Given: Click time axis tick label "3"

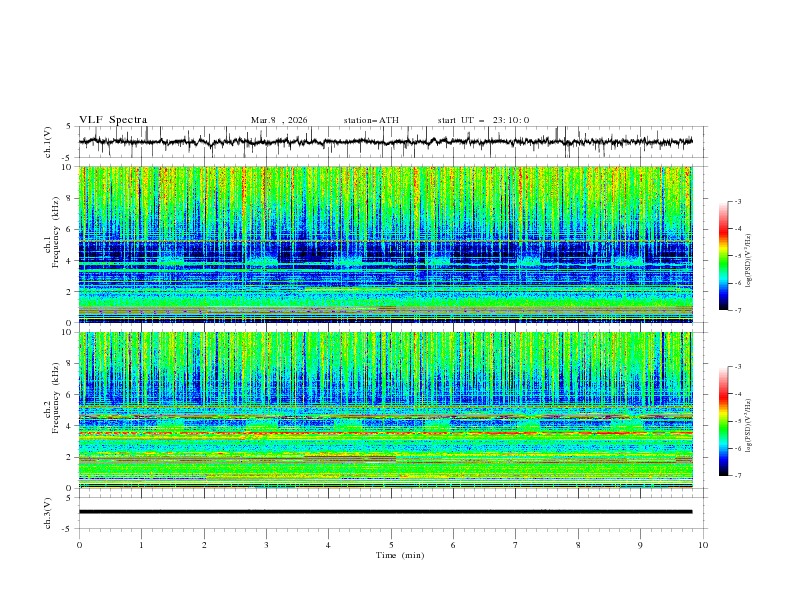Looking at the screenshot, I should click(x=266, y=545).
